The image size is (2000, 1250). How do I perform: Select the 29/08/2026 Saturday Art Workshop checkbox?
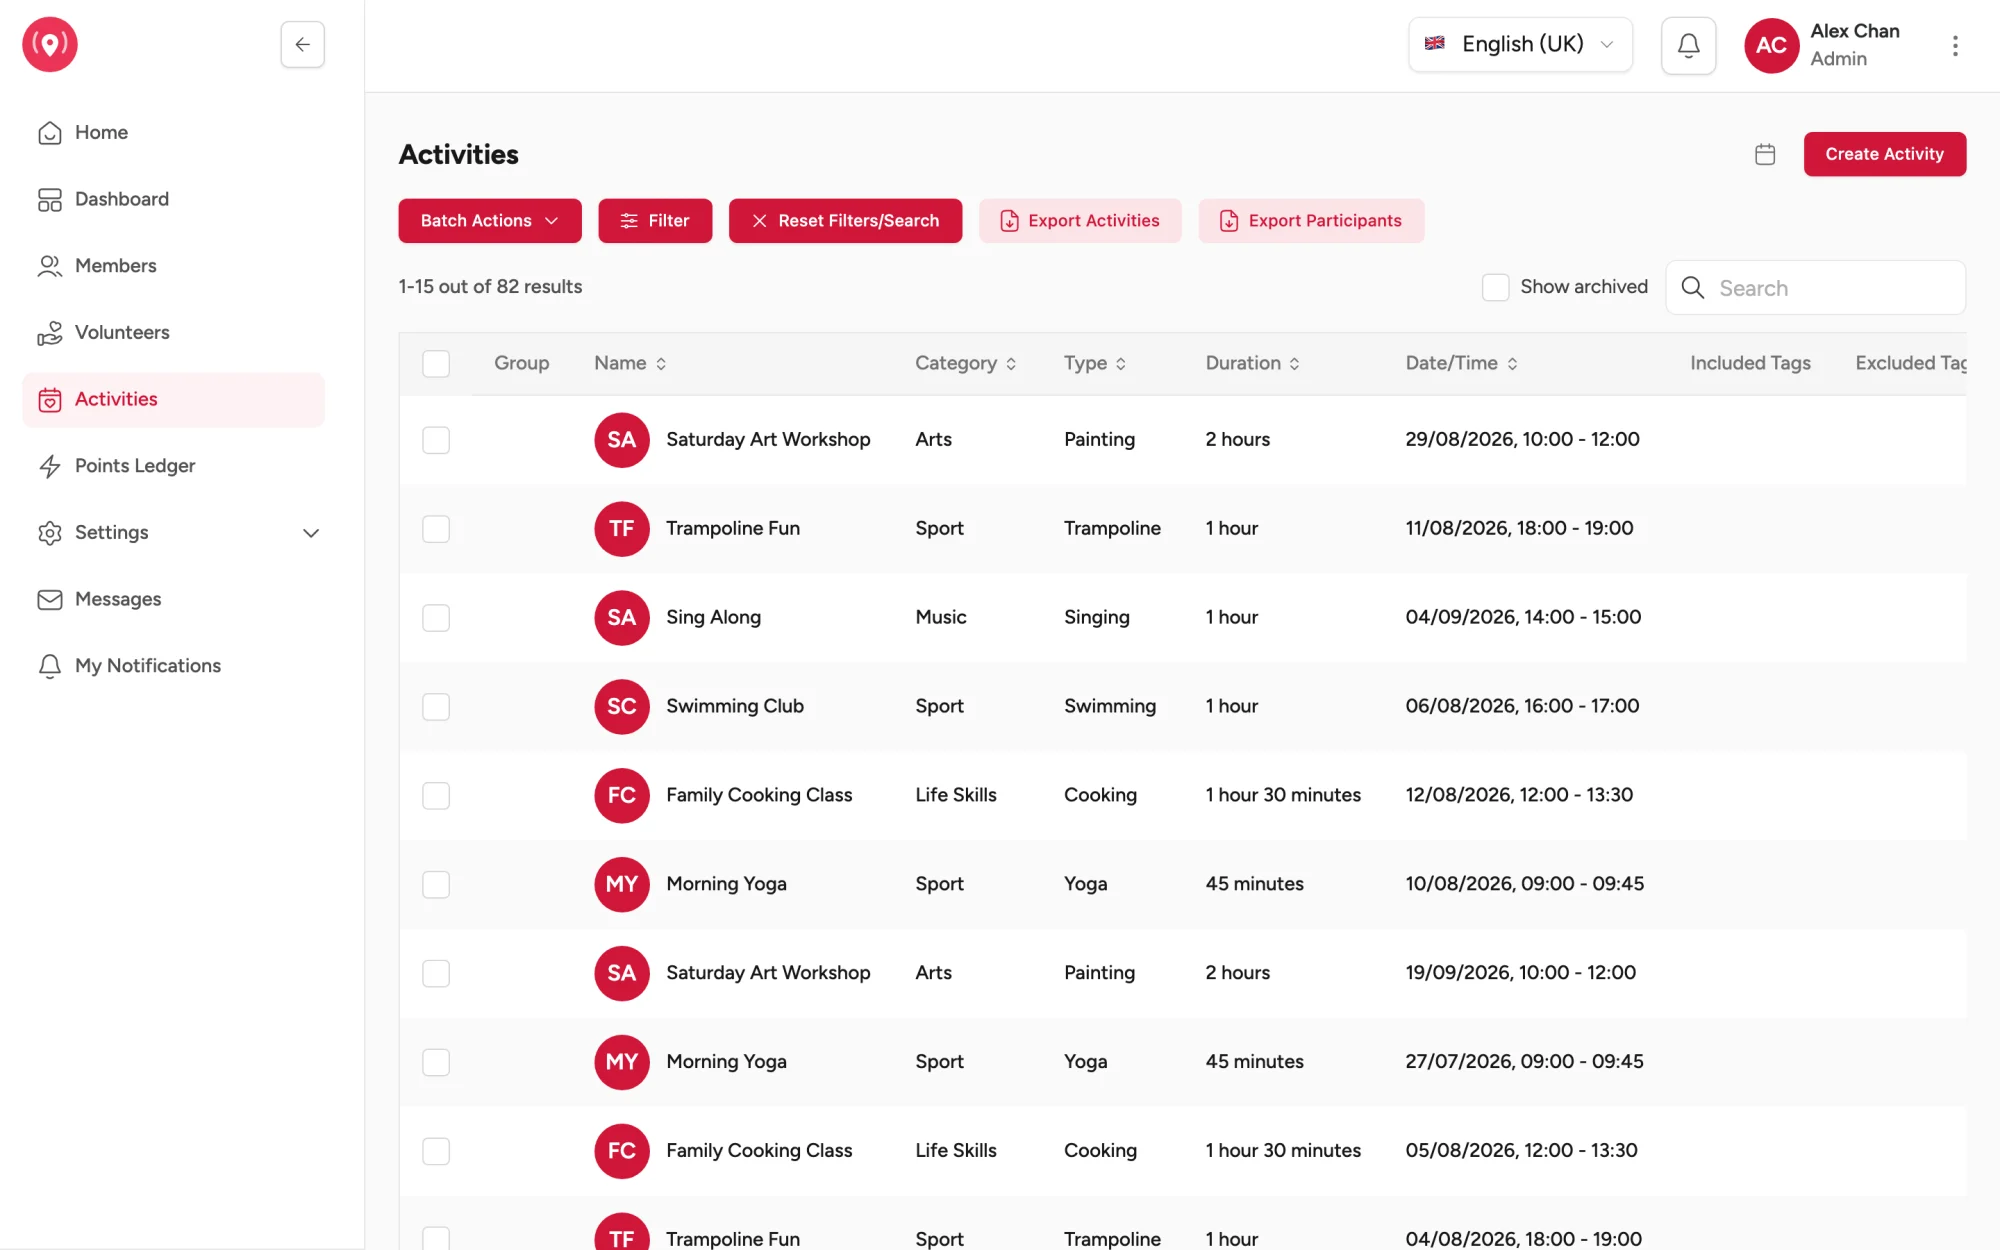pos(436,440)
